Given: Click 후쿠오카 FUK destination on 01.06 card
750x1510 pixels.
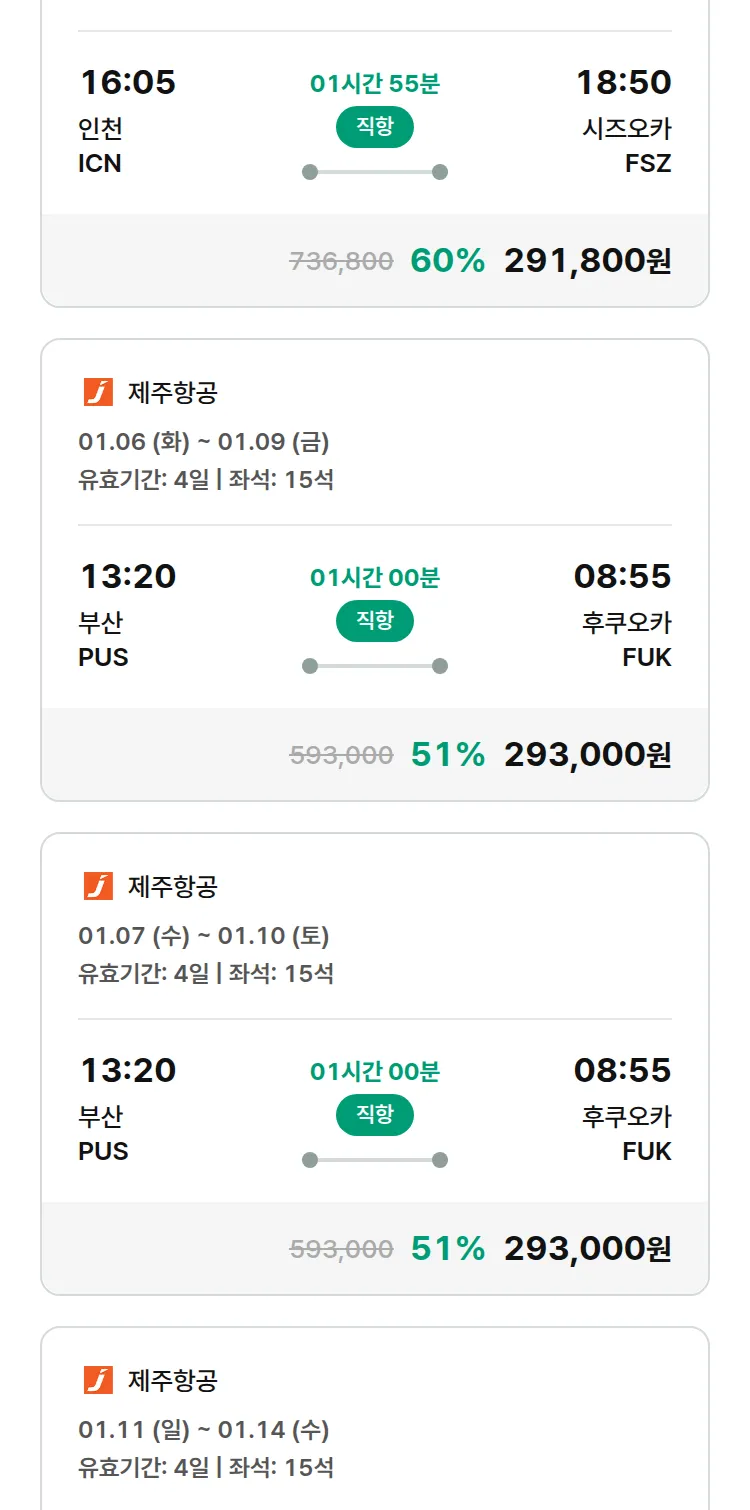Looking at the screenshot, I should (x=627, y=640).
